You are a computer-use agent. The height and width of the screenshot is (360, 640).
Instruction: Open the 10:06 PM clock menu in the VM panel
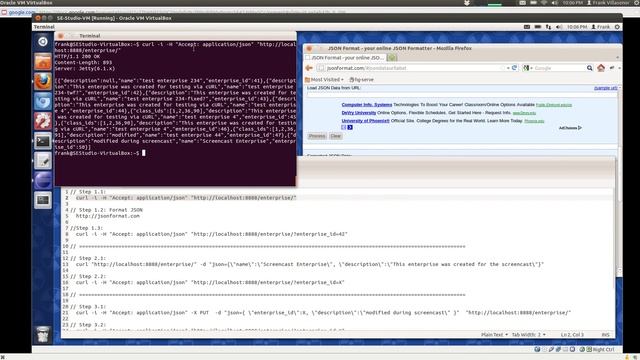577,27
